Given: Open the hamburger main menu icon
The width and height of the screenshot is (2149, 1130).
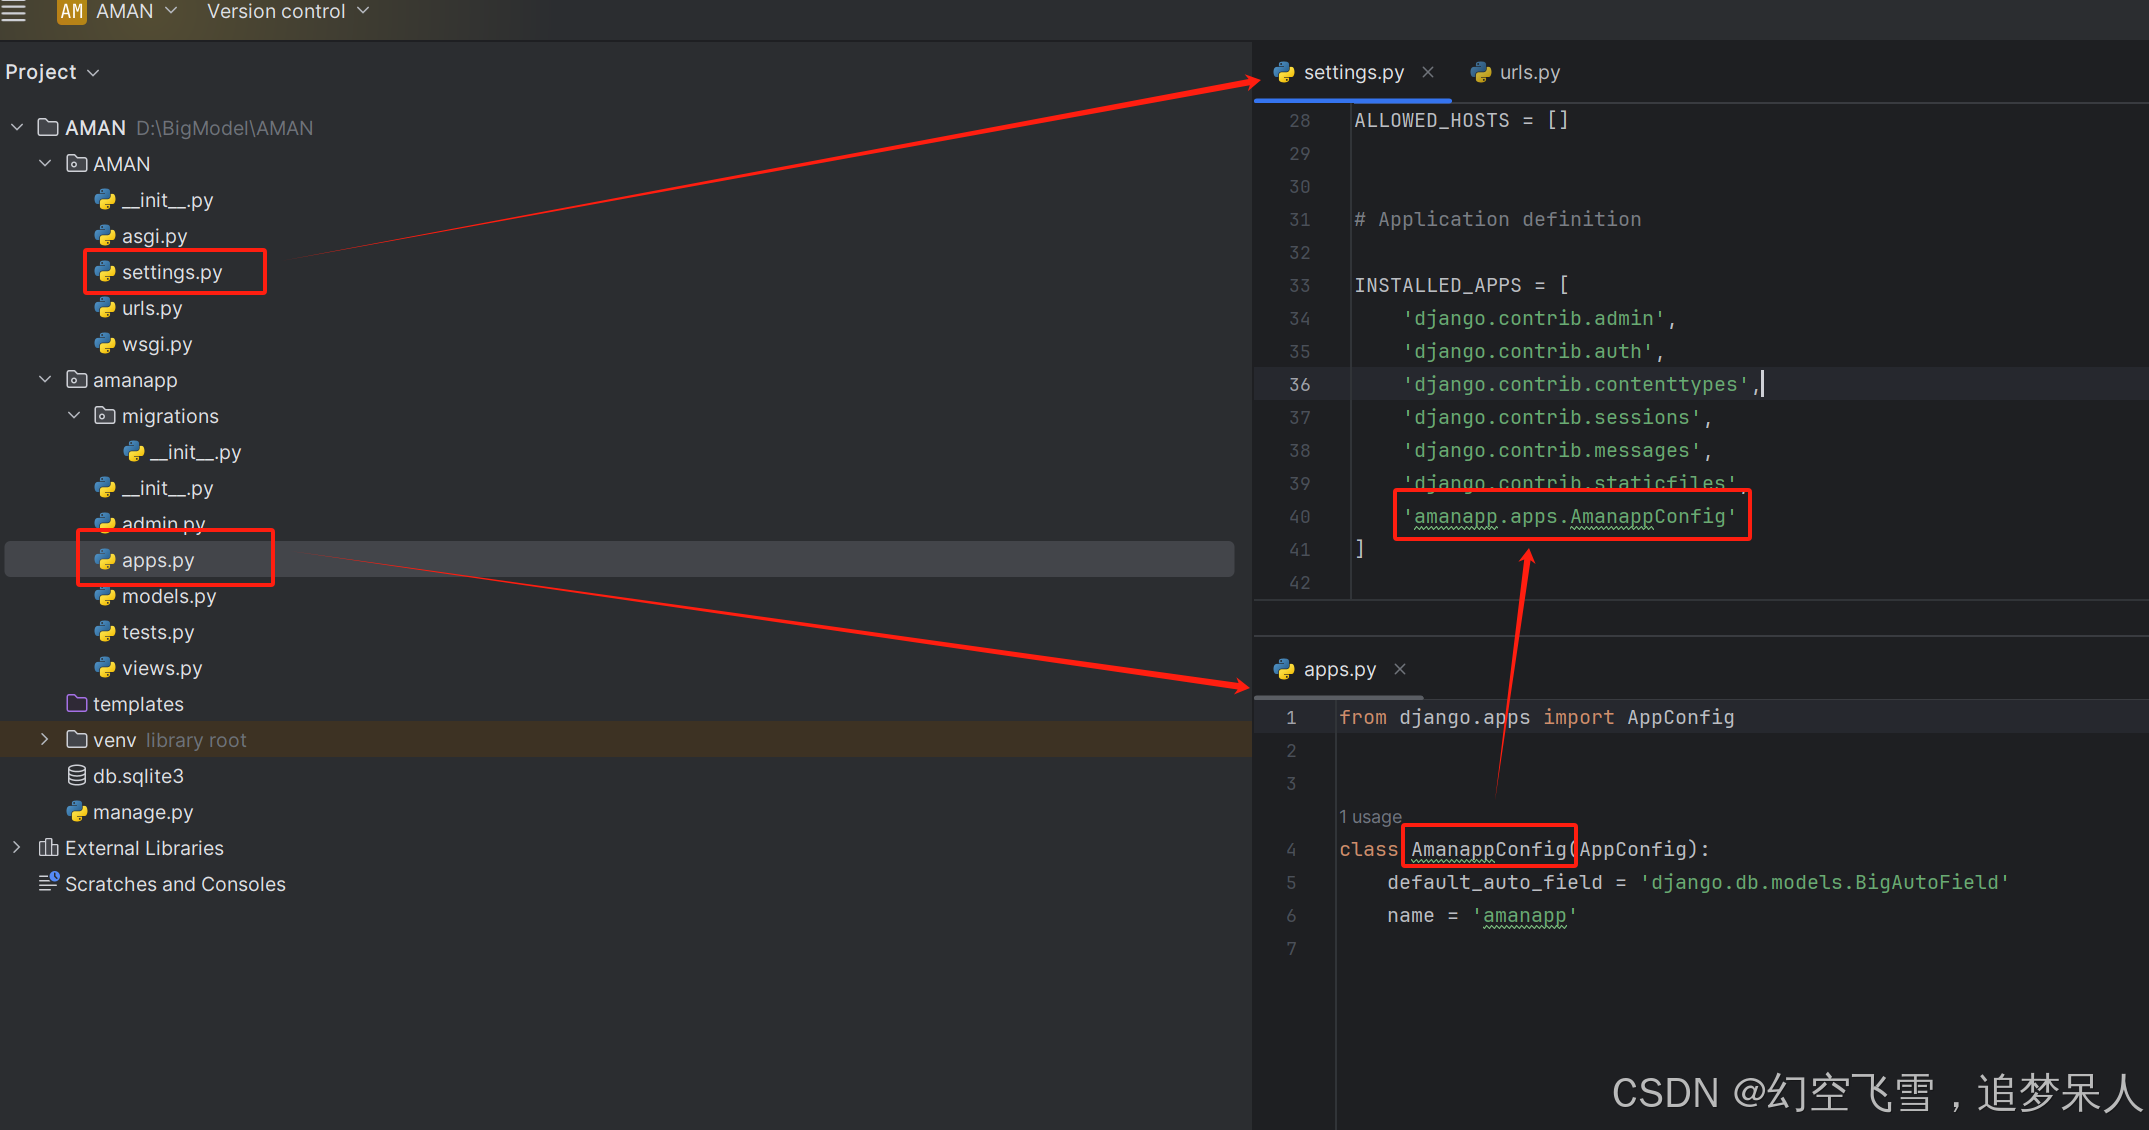Looking at the screenshot, I should coord(15,12).
